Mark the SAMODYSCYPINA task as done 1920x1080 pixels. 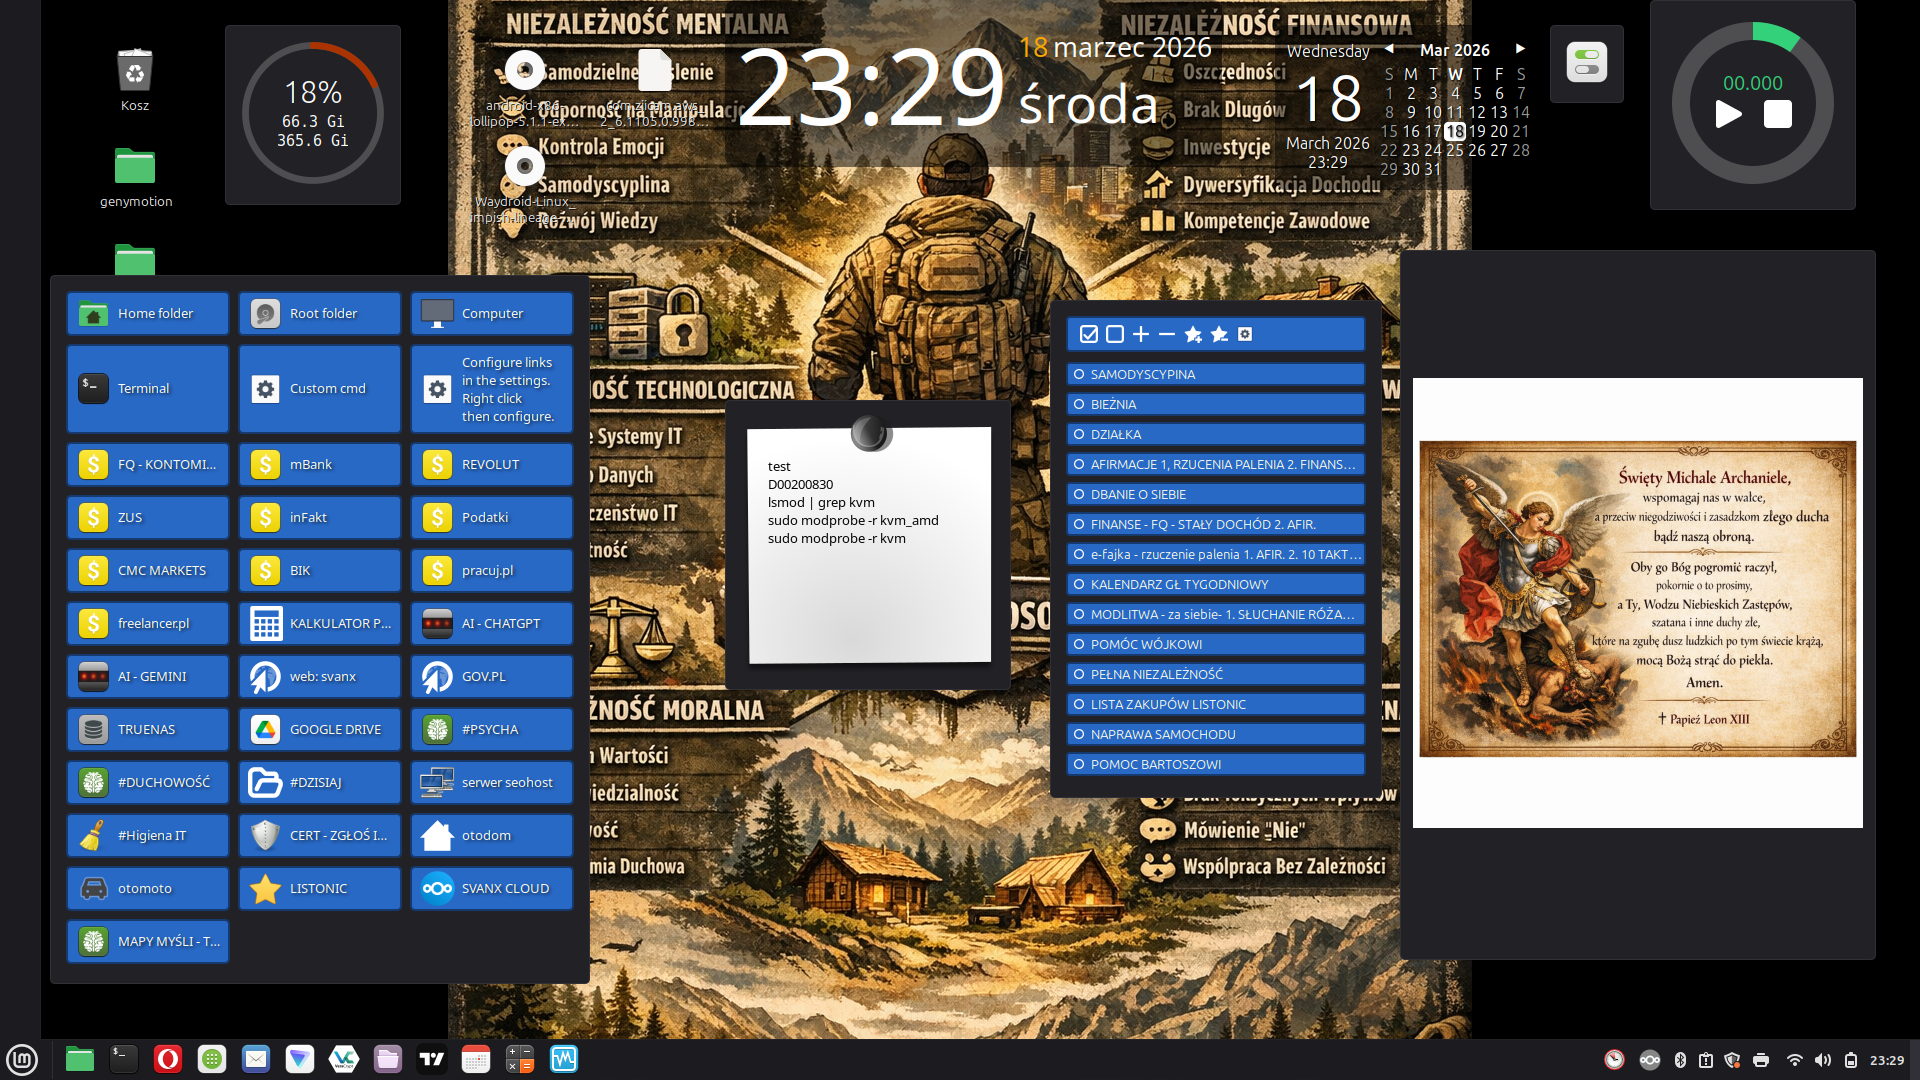[x=1079, y=374]
